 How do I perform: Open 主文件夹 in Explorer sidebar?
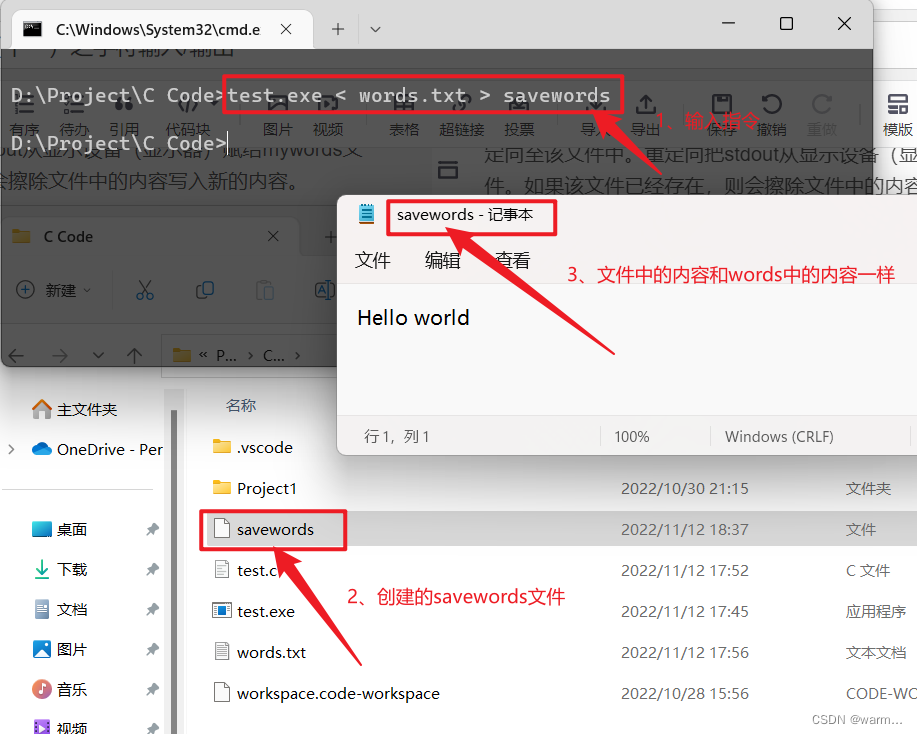[x=75, y=409]
